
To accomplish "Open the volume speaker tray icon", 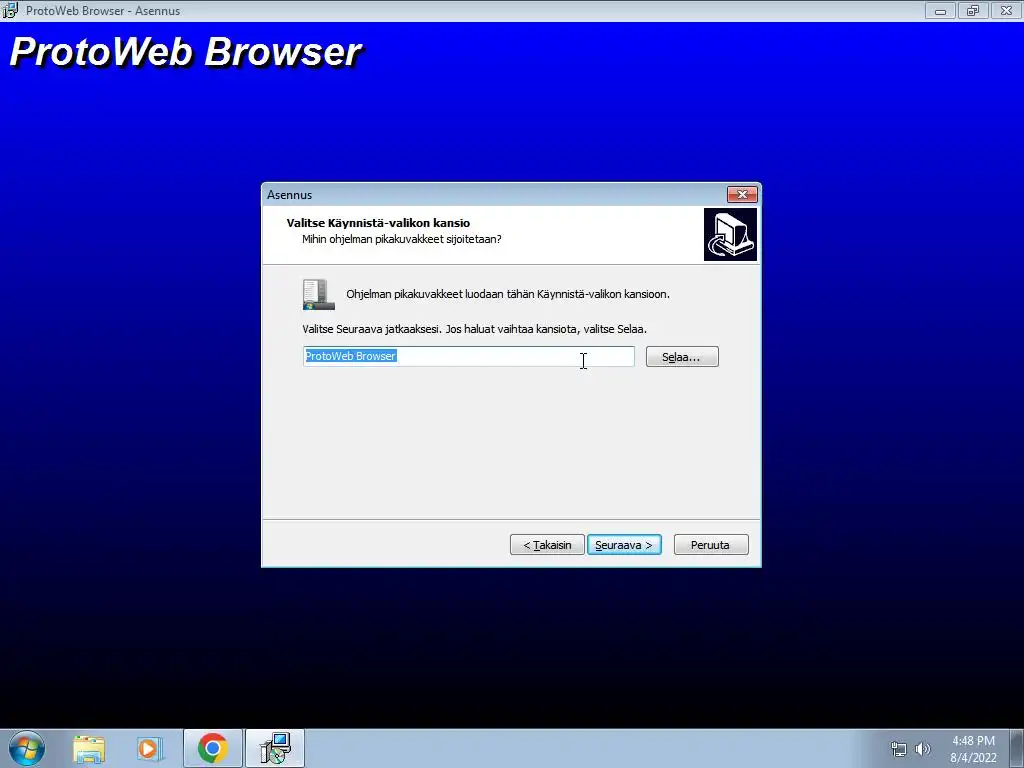I will 922,749.
